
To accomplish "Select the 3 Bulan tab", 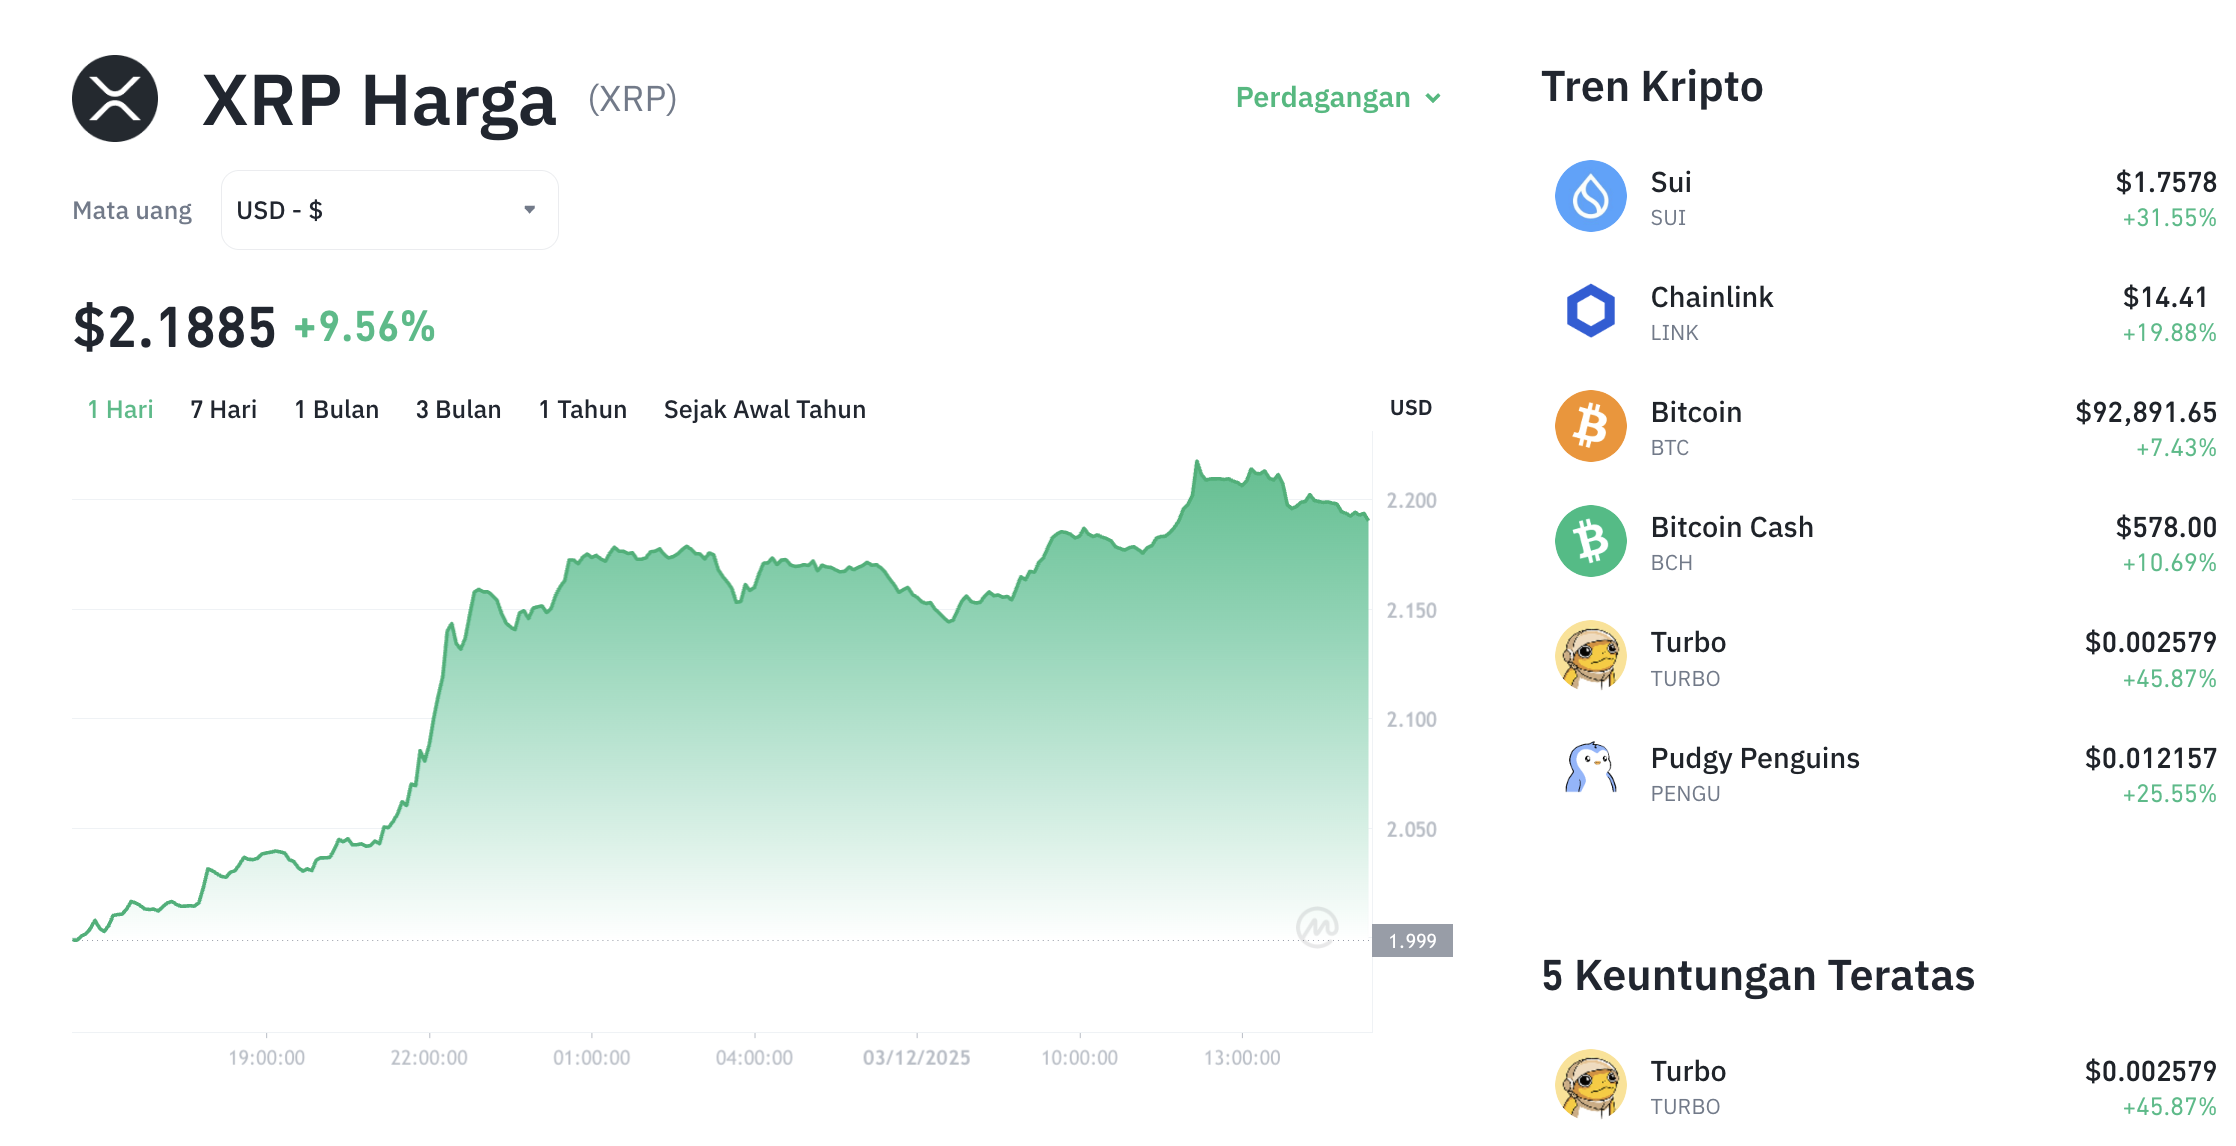I will coord(458,409).
